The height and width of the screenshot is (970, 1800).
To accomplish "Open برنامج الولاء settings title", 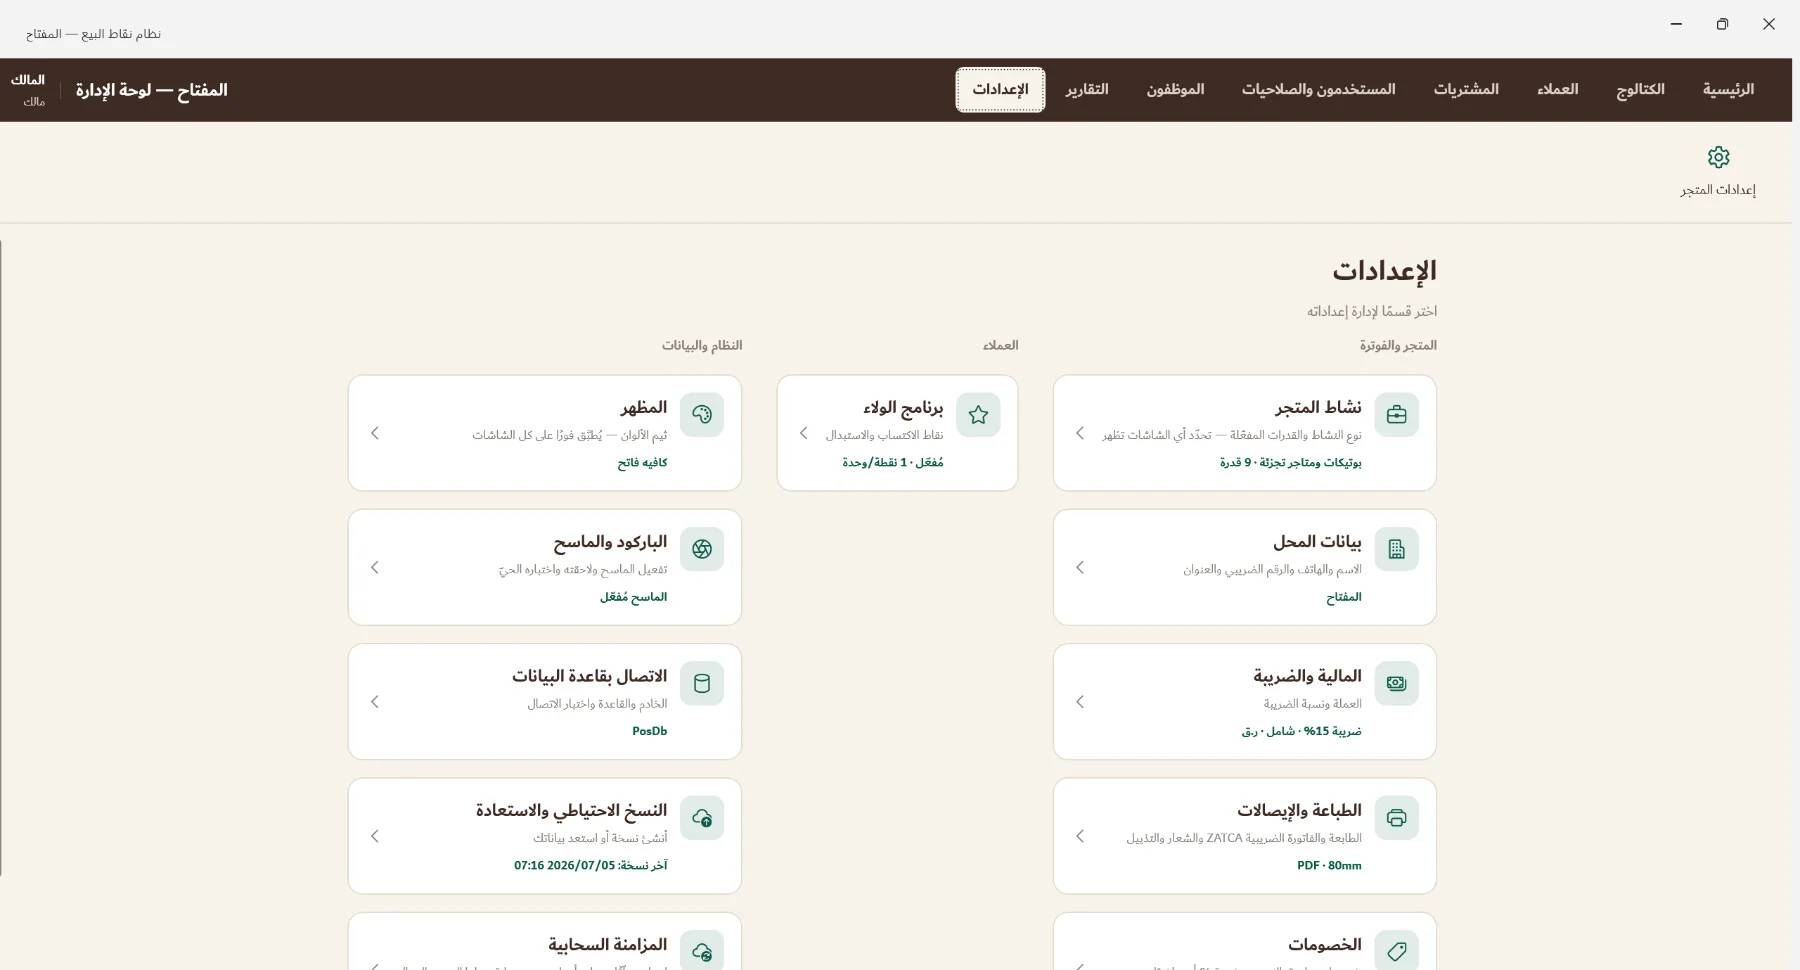I will pos(903,407).
